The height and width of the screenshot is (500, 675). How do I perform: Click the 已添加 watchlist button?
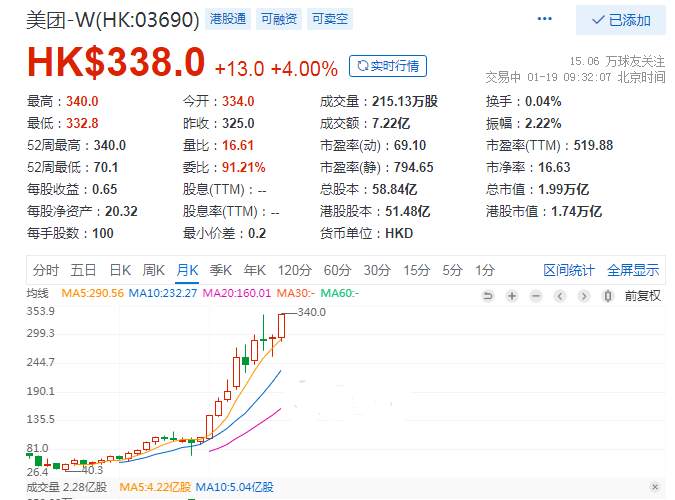pyautogui.click(x=621, y=20)
